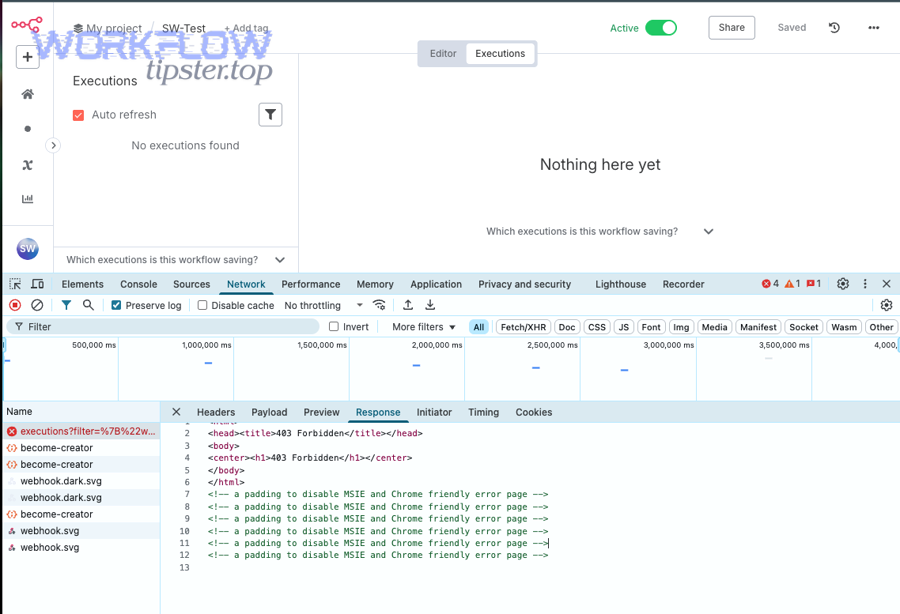Check the Invert filter checkbox

[x=333, y=327]
